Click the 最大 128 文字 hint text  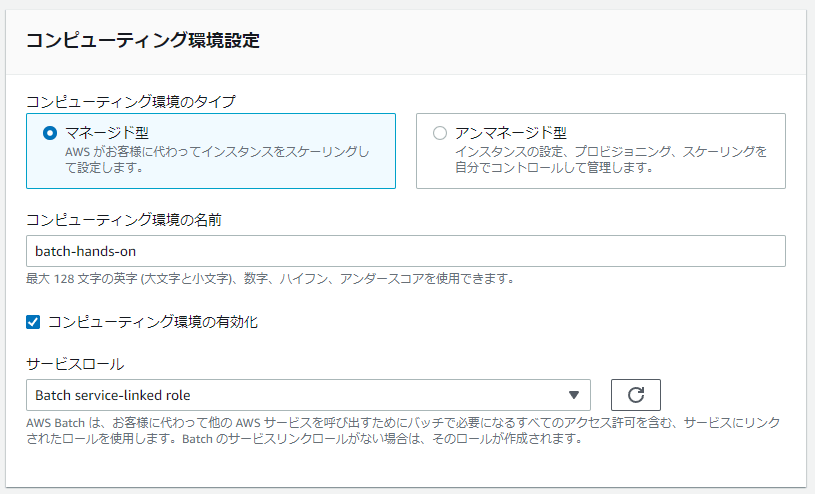270,279
